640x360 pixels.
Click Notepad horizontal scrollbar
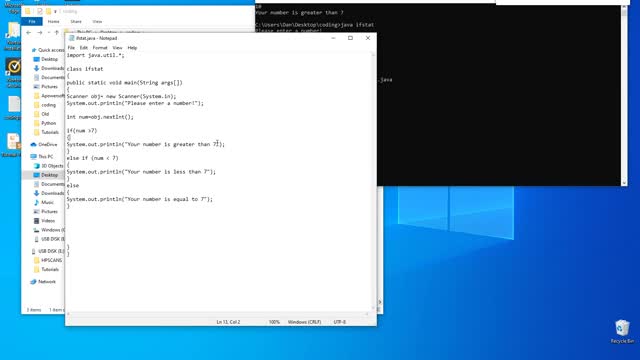click(218, 313)
